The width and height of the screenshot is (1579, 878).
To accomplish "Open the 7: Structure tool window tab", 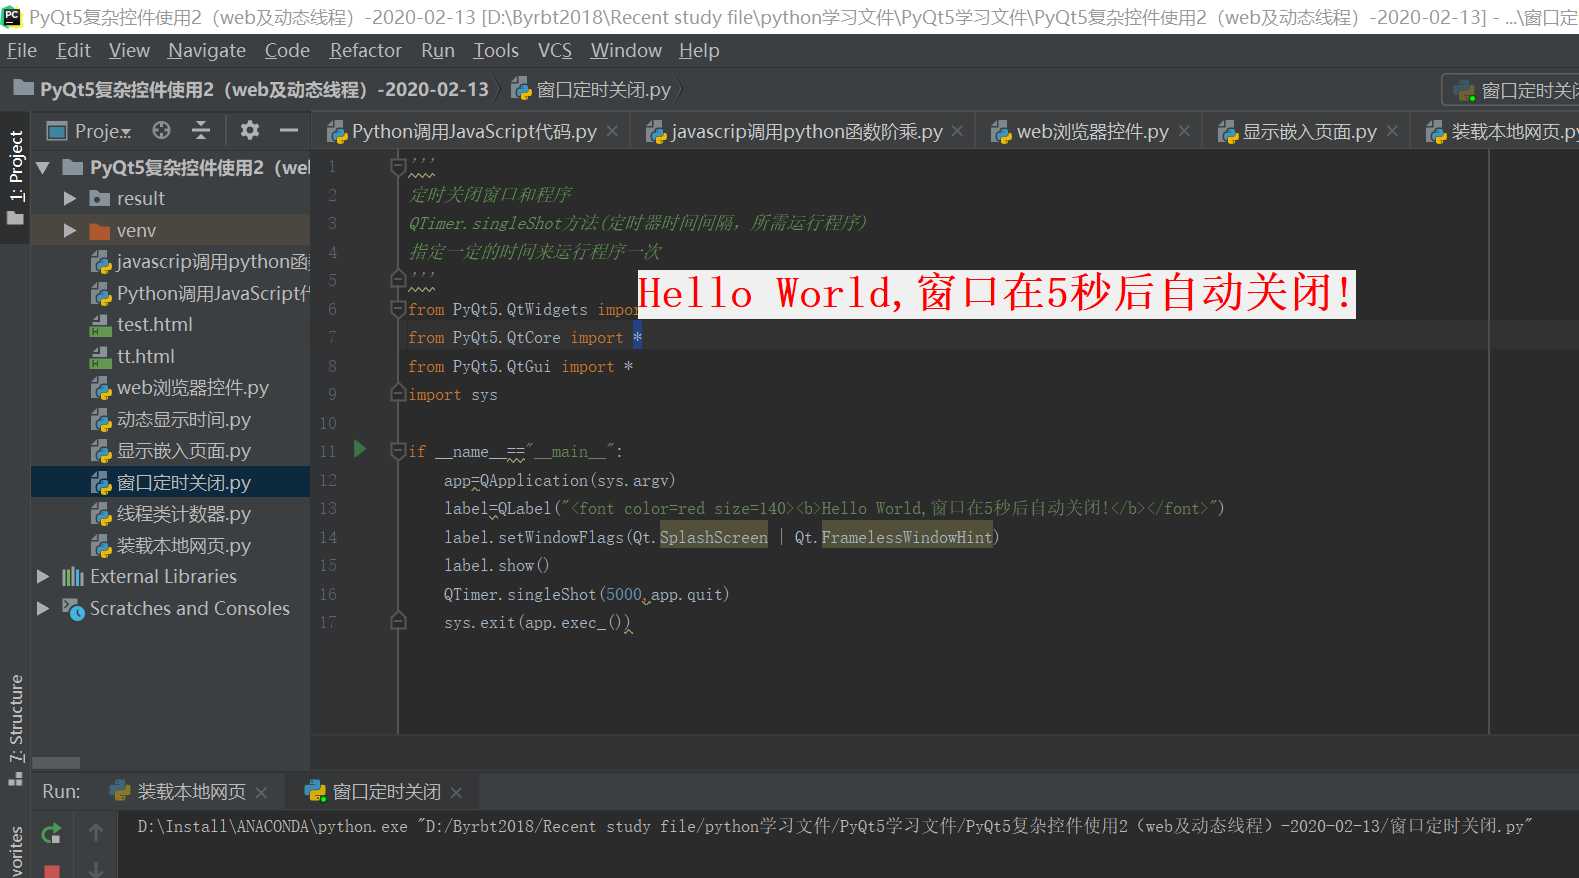I will coord(15,731).
